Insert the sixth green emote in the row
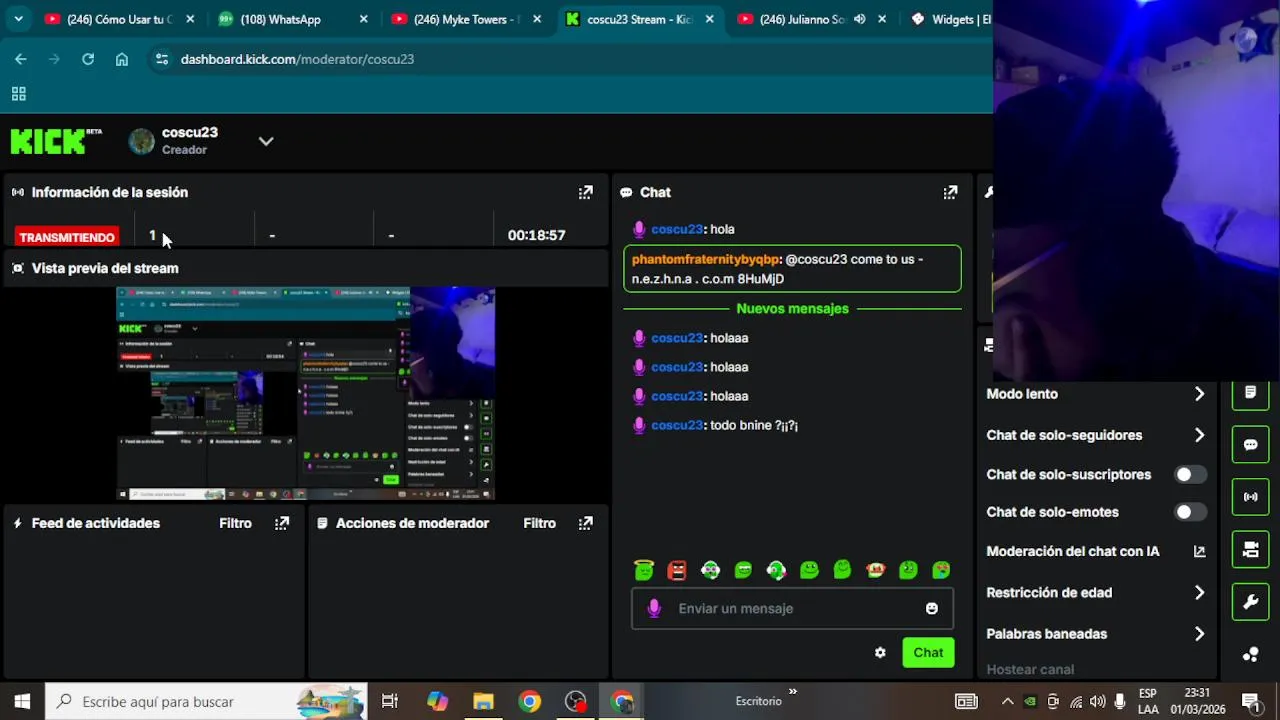 809,570
